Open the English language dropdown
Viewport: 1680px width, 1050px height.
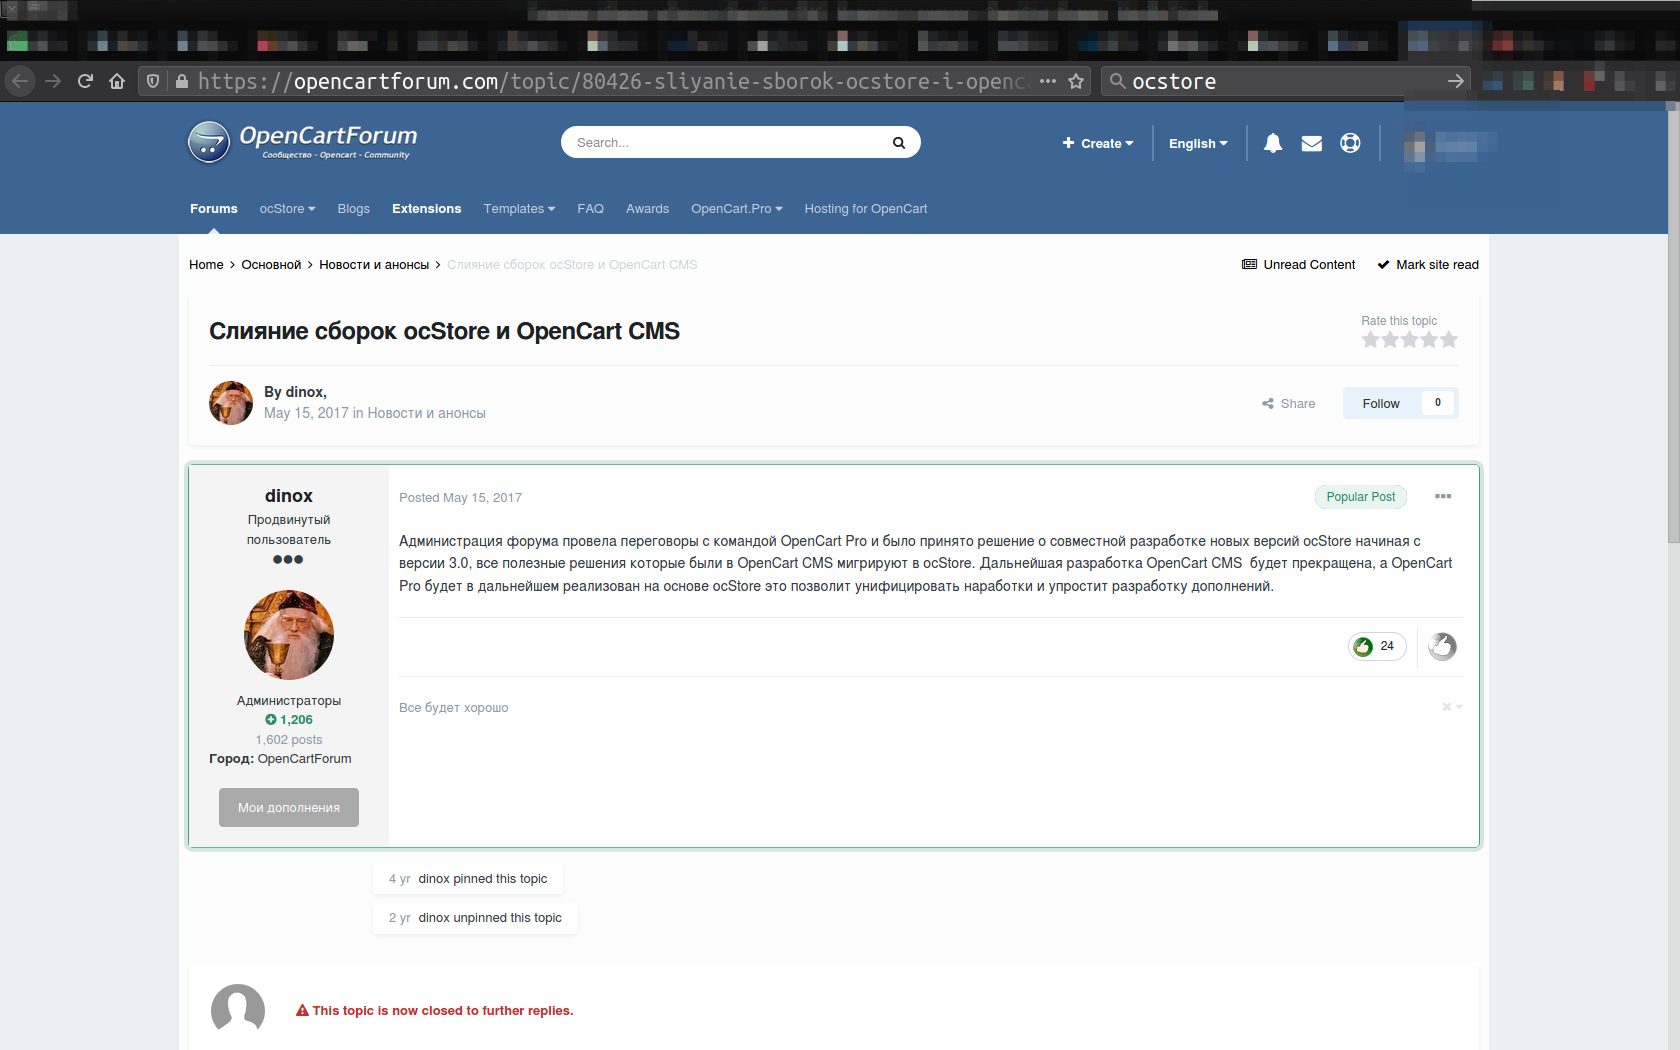(x=1197, y=143)
